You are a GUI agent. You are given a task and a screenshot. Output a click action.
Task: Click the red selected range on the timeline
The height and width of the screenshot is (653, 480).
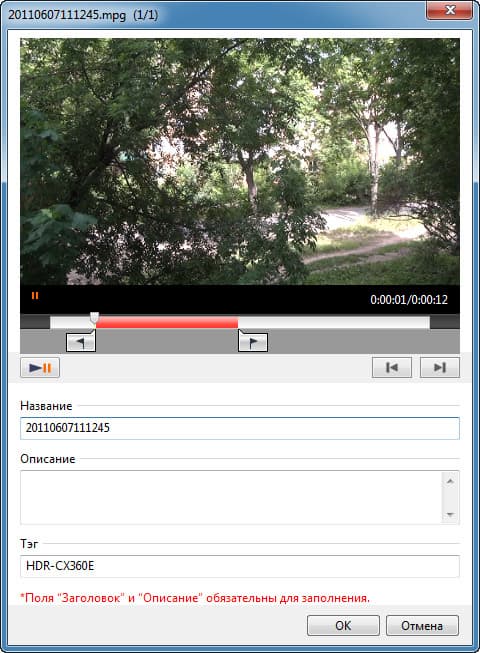tap(167, 322)
